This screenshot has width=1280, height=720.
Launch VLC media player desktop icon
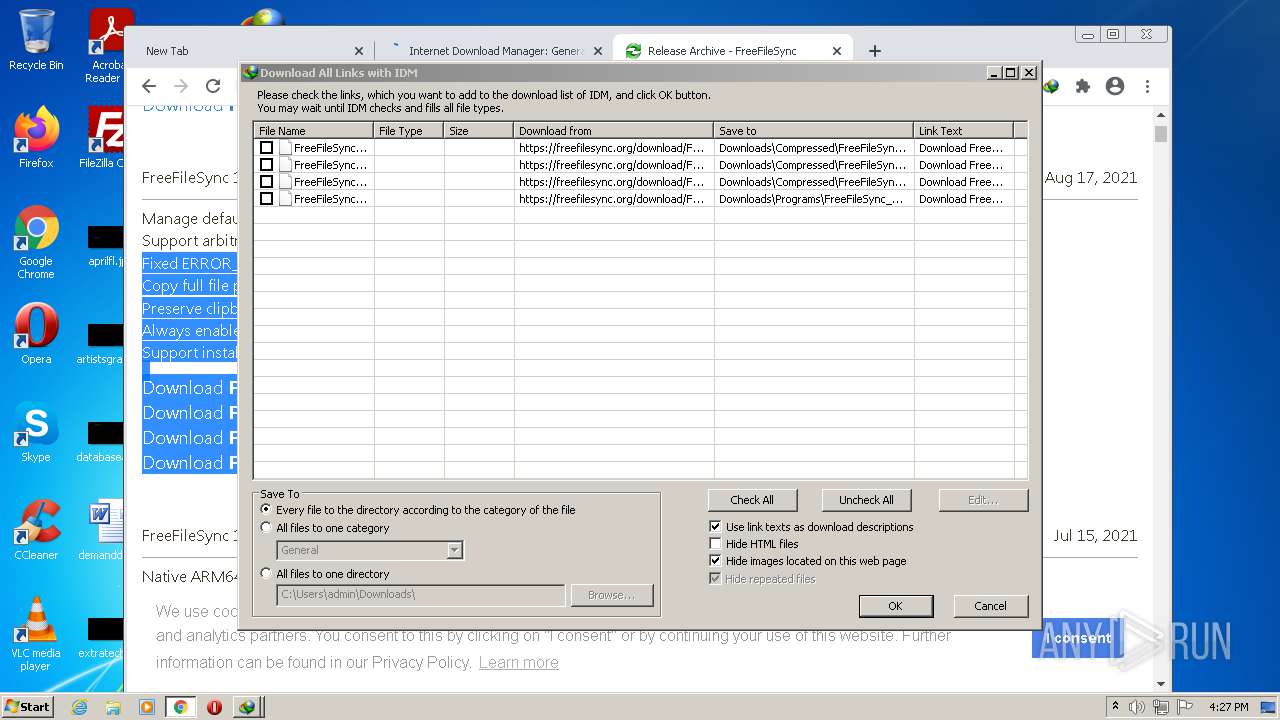(x=36, y=634)
